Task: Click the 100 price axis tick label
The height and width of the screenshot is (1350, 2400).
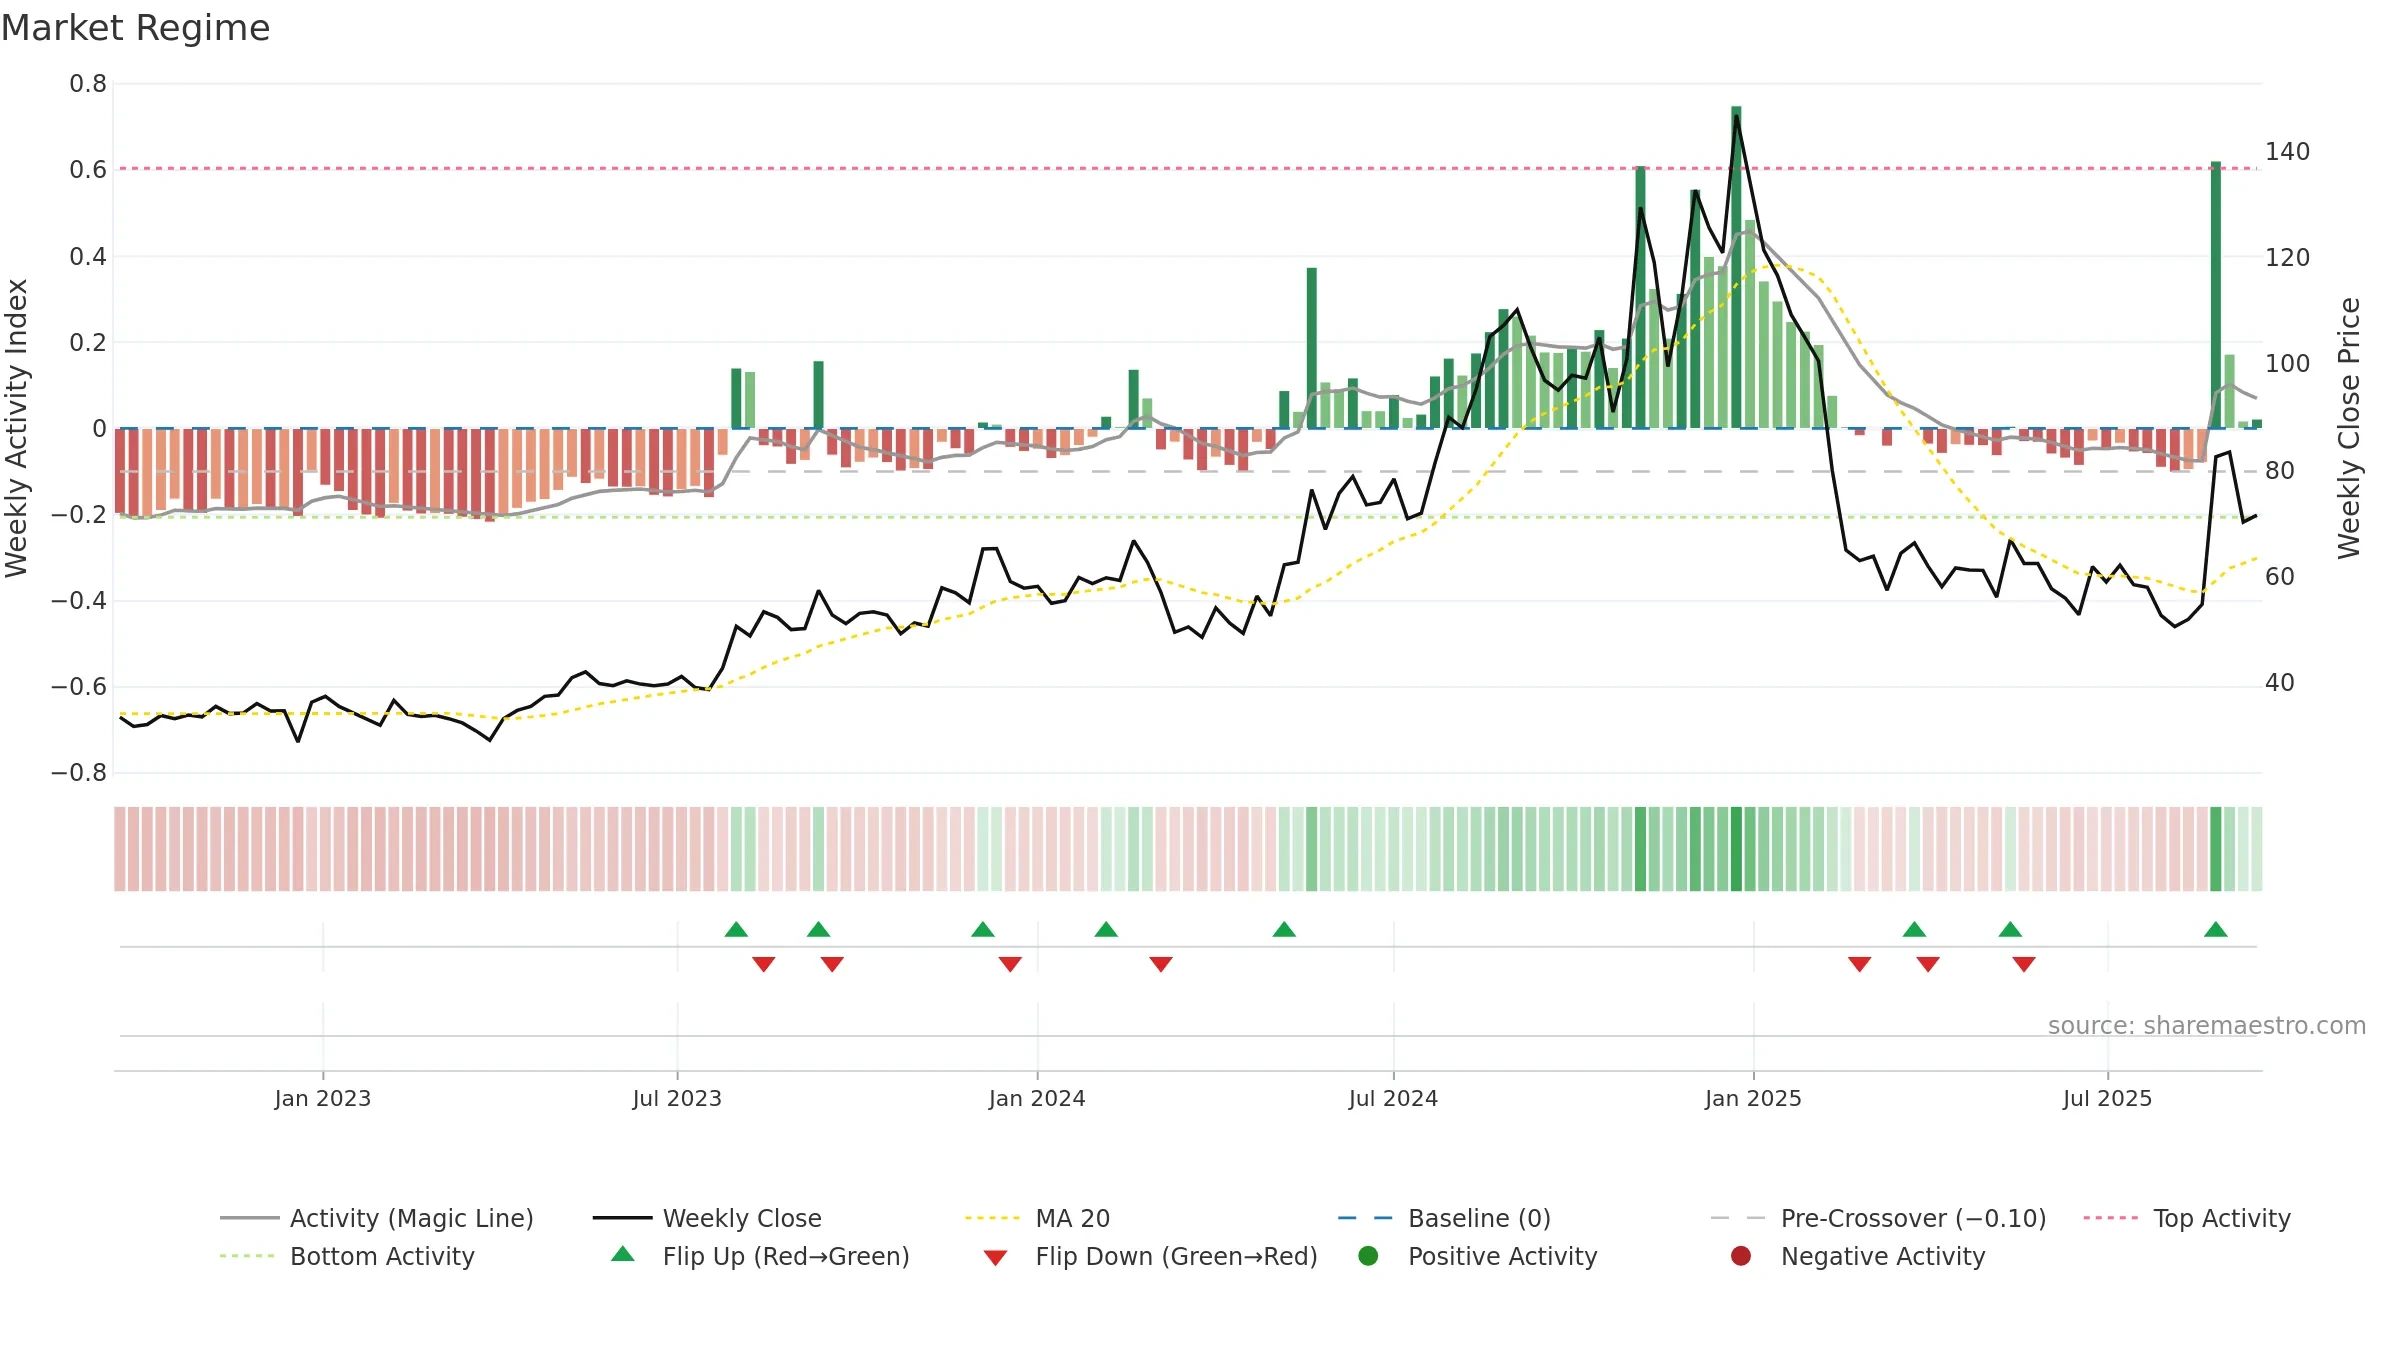Action: tap(2288, 364)
